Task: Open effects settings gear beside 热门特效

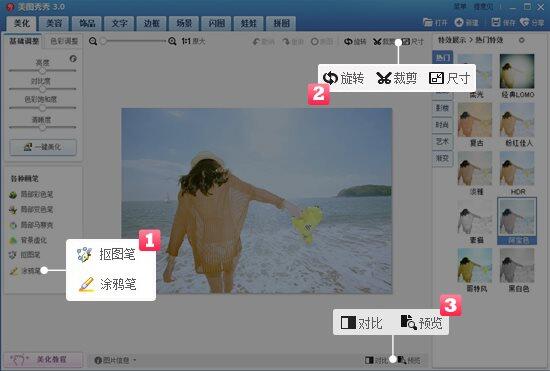Action: pyautogui.click(x=522, y=40)
